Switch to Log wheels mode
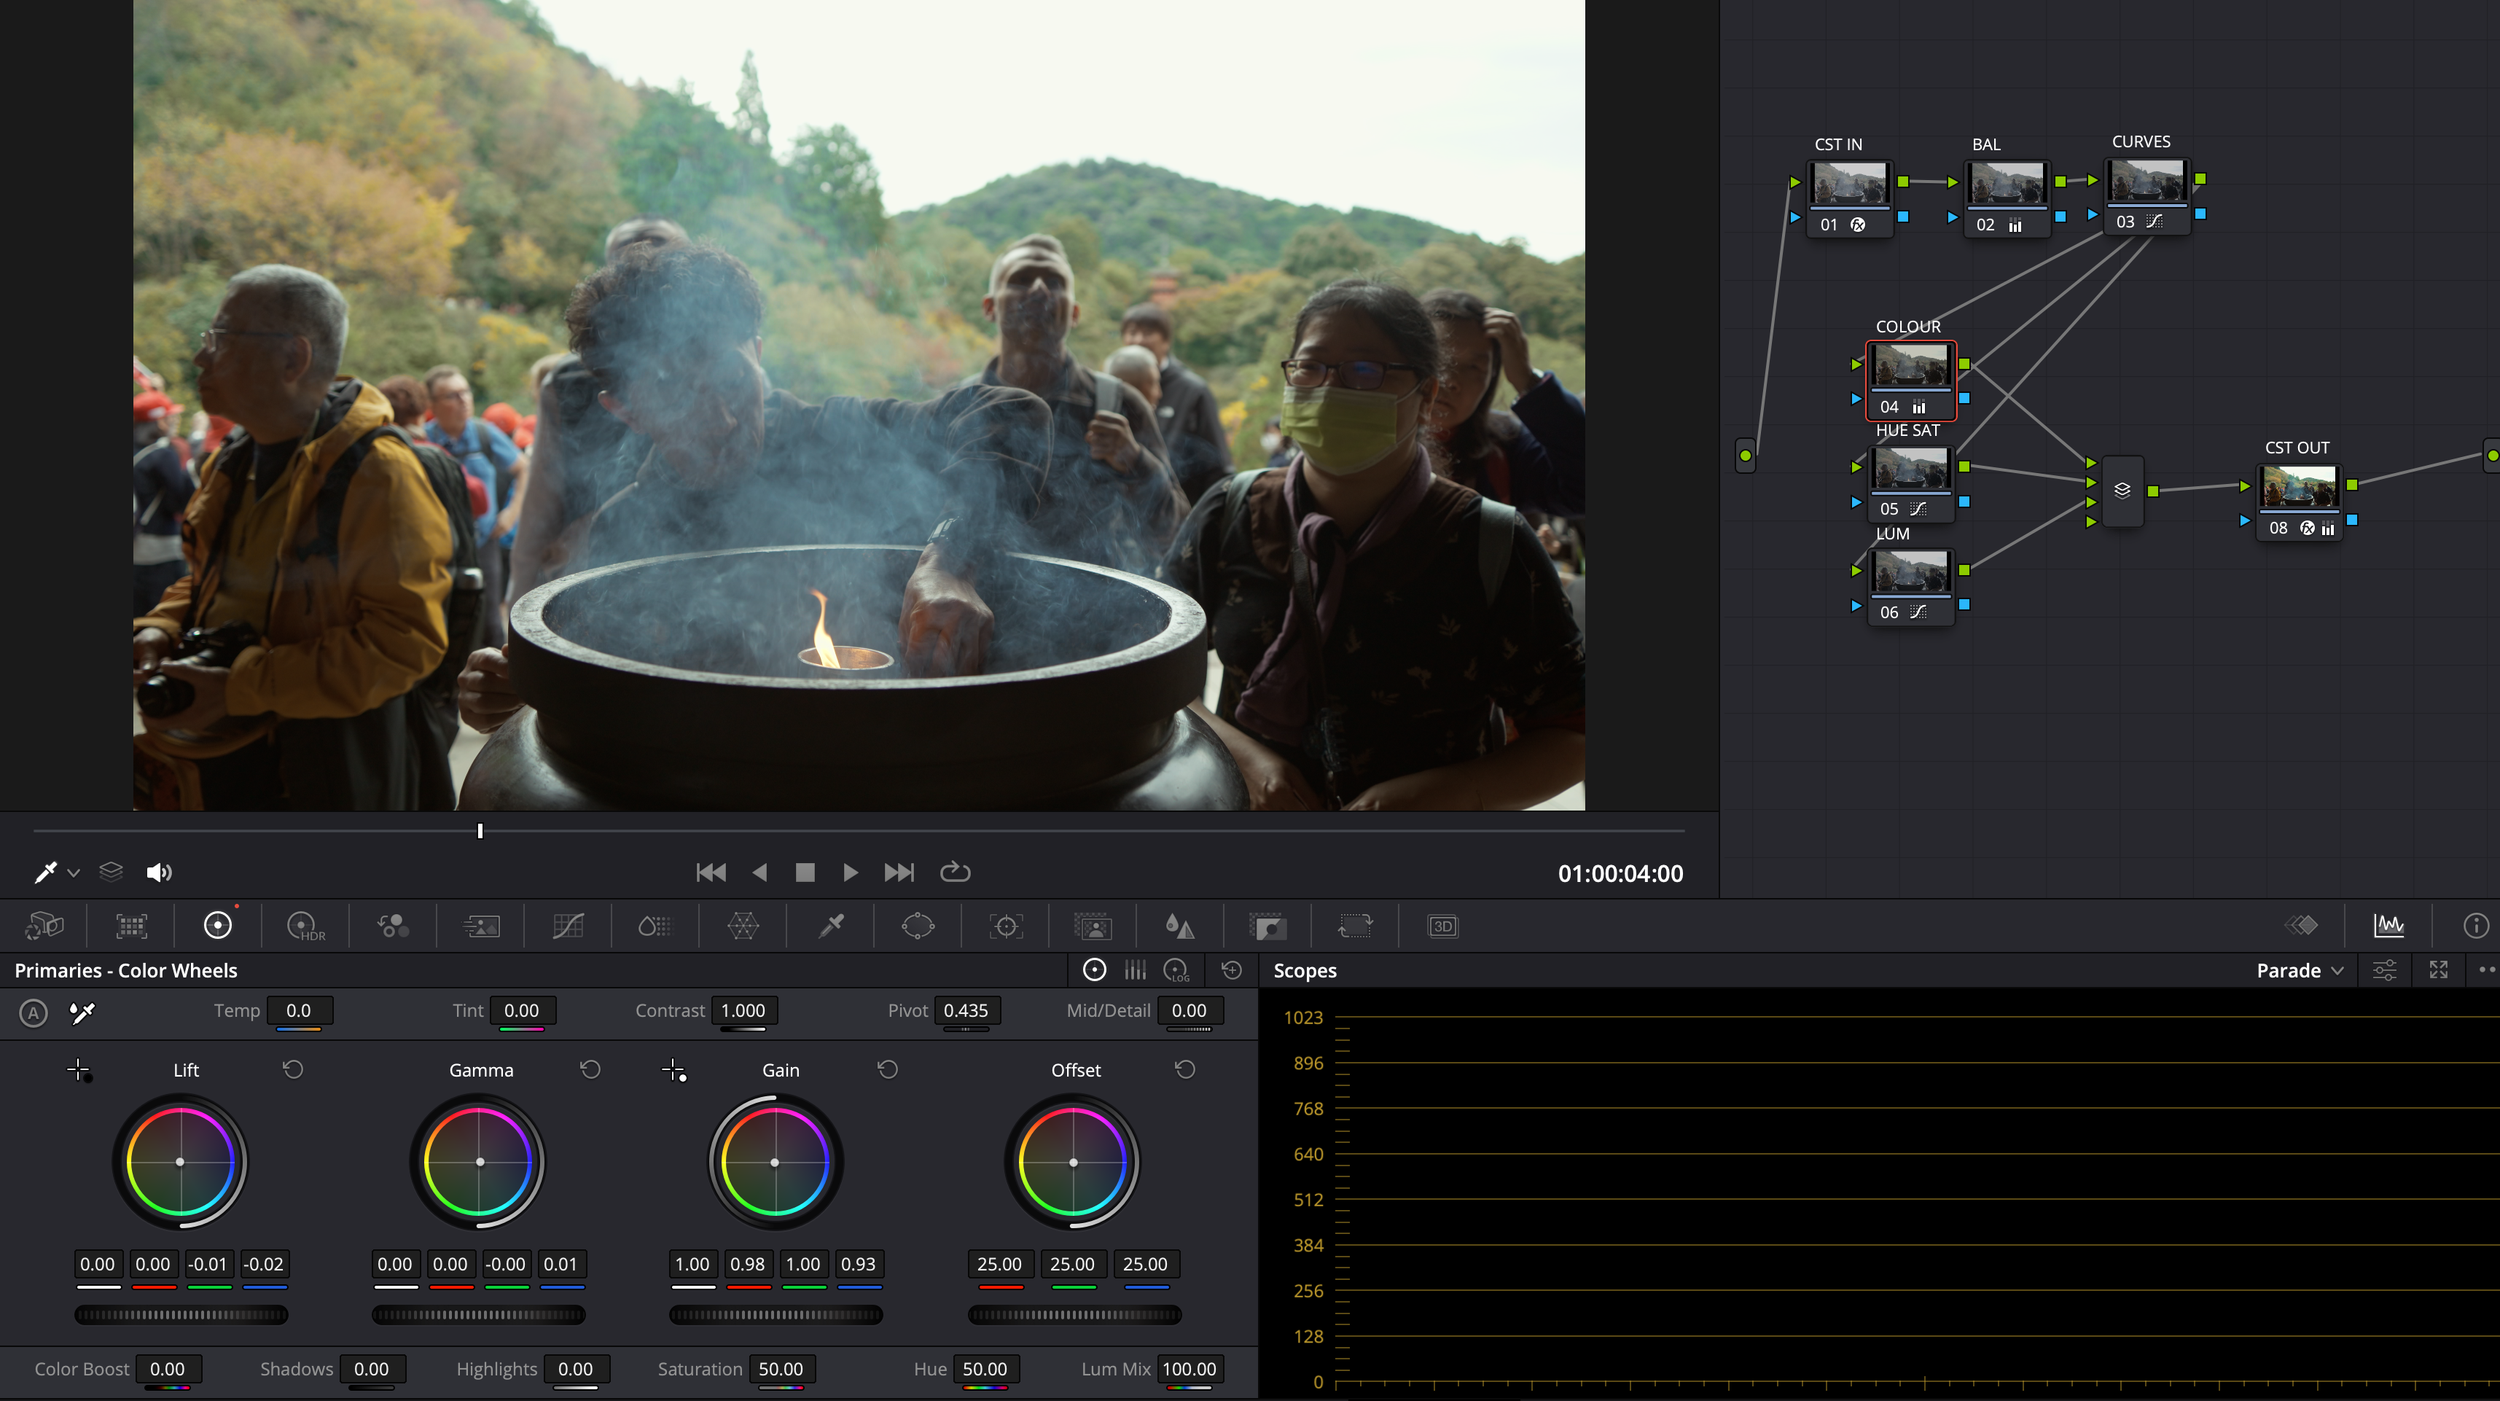The height and width of the screenshot is (1401, 2500). 1178,970
